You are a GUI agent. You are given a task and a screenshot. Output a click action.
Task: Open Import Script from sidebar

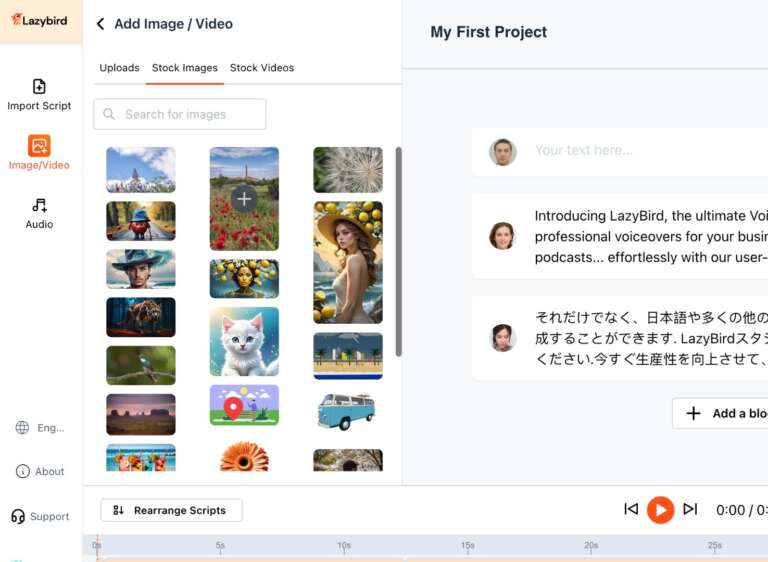pos(39,94)
